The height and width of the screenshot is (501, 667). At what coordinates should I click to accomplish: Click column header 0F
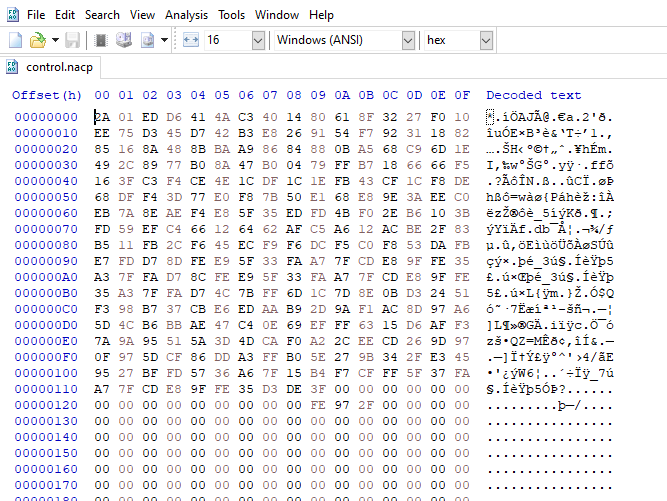462,95
